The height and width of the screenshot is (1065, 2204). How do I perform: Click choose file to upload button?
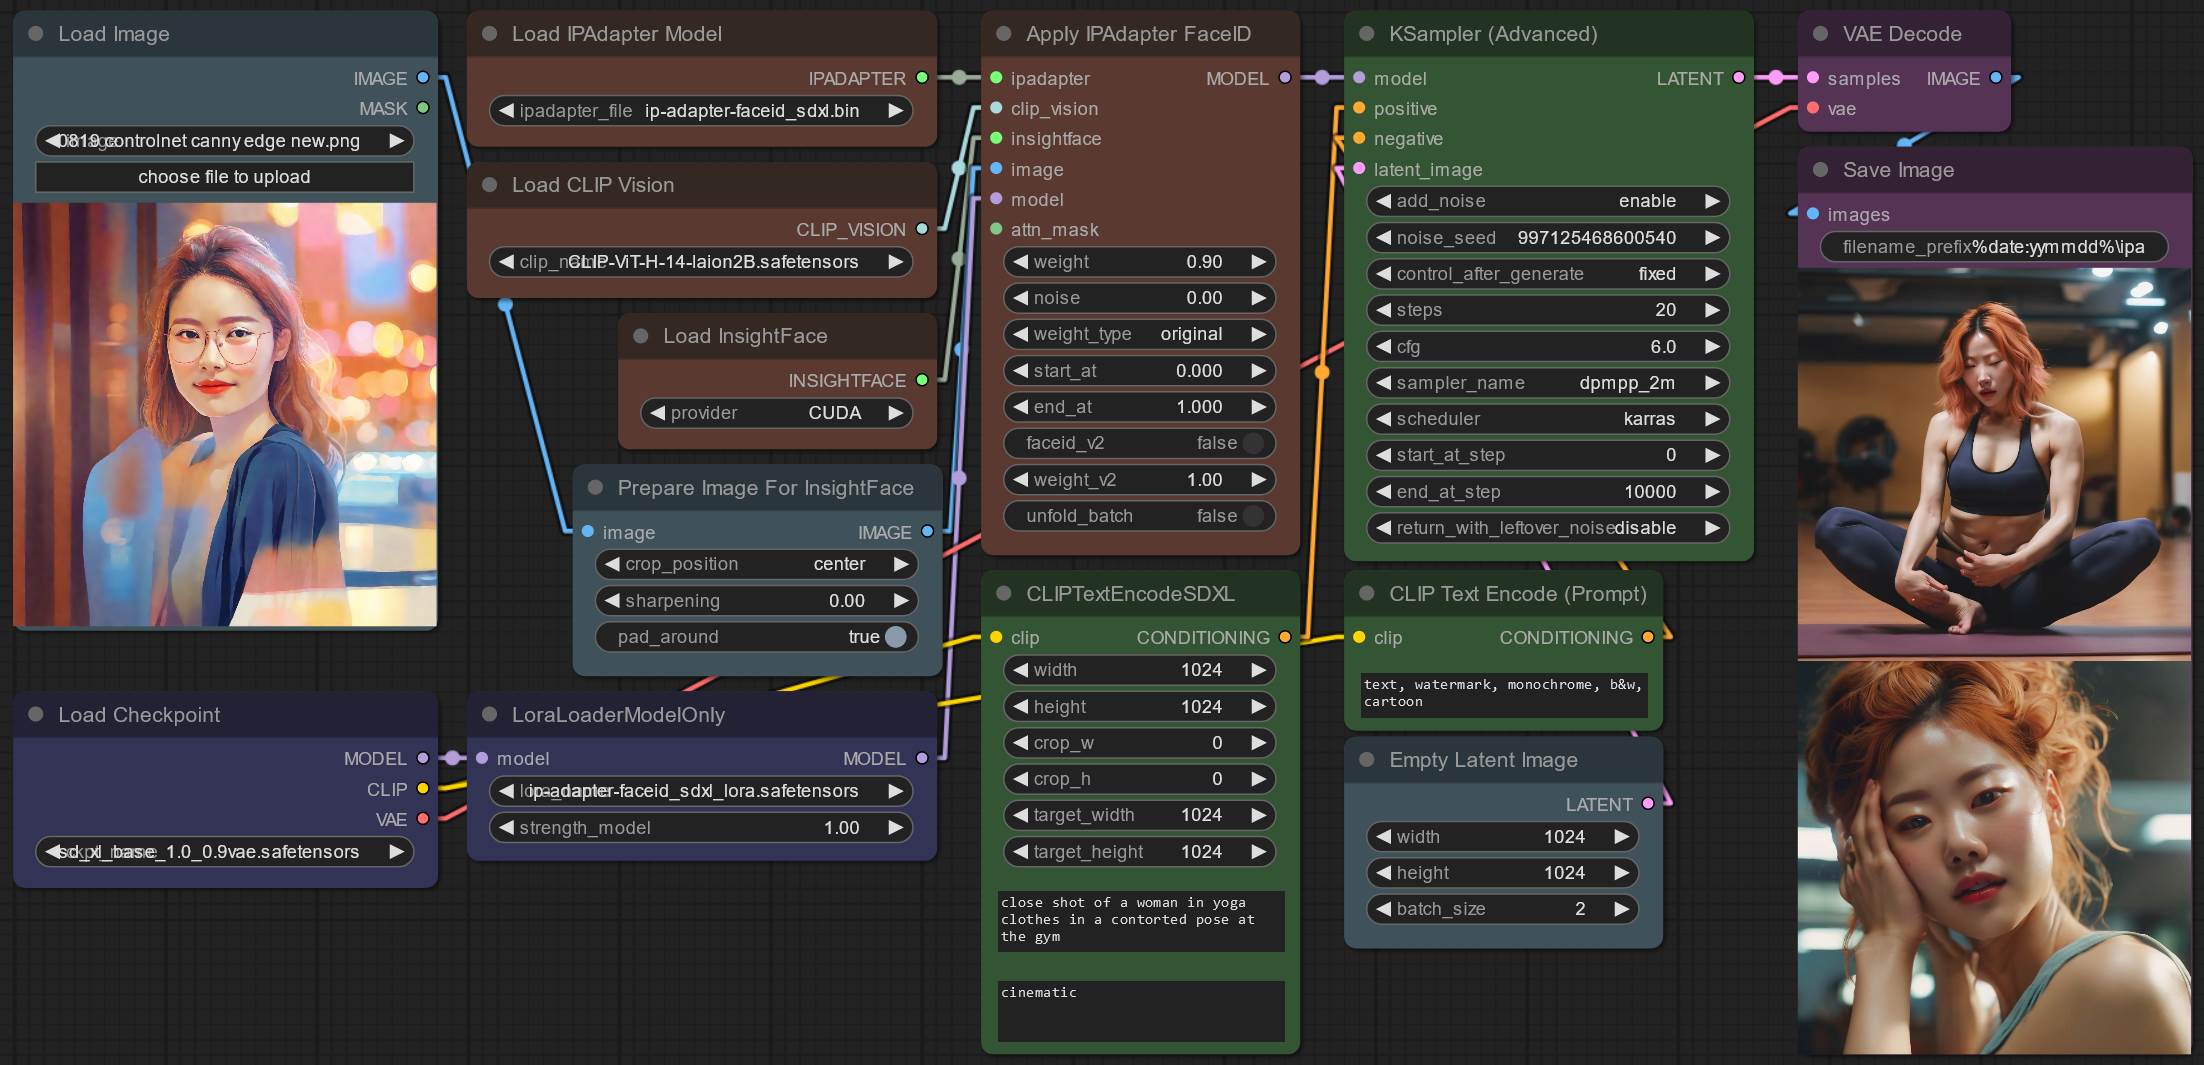pyautogui.click(x=224, y=177)
